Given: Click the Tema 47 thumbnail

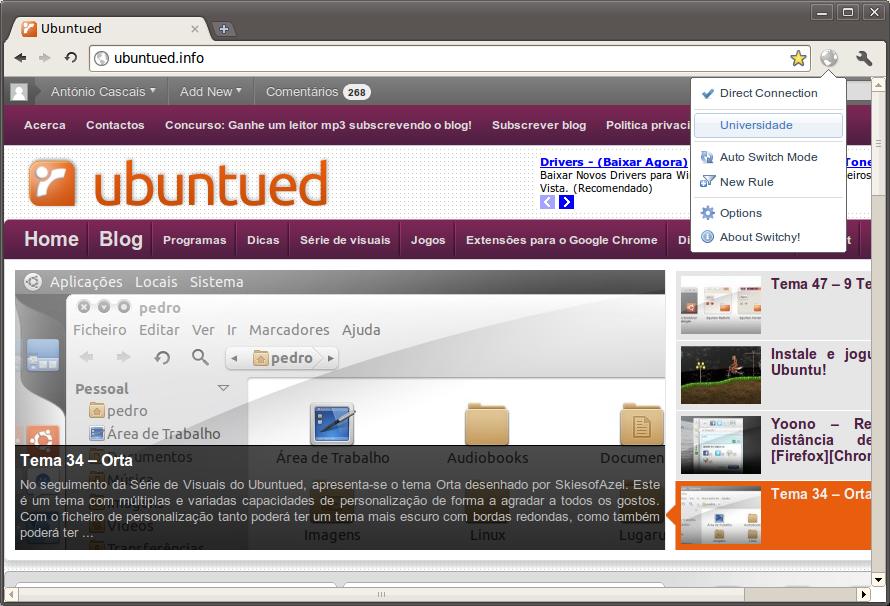Looking at the screenshot, I should coord(721,305).
